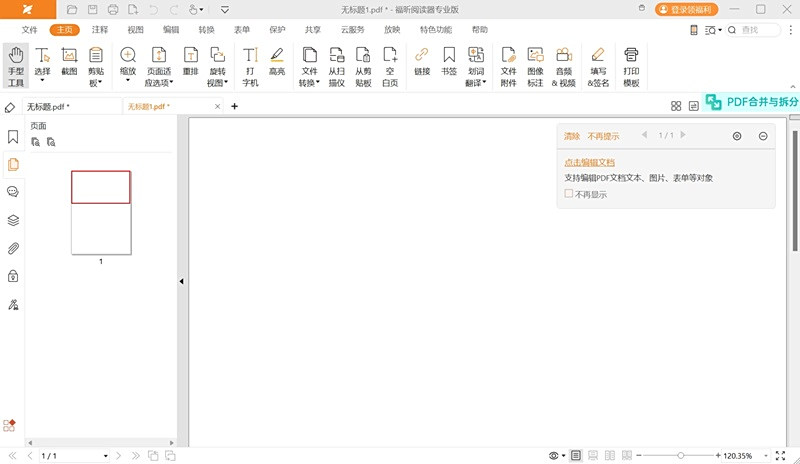
Task: Collapse the left panel using the arrow handle
Action: (x=181, y=282)
